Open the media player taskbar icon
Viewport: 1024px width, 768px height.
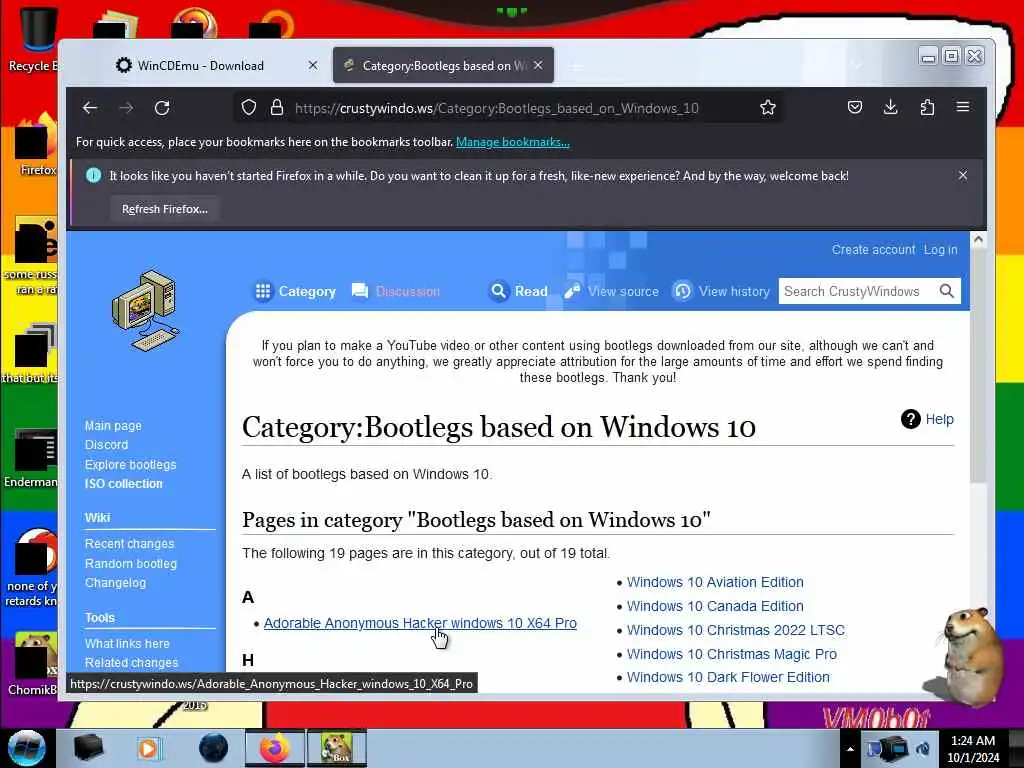(x=148, y=748)
